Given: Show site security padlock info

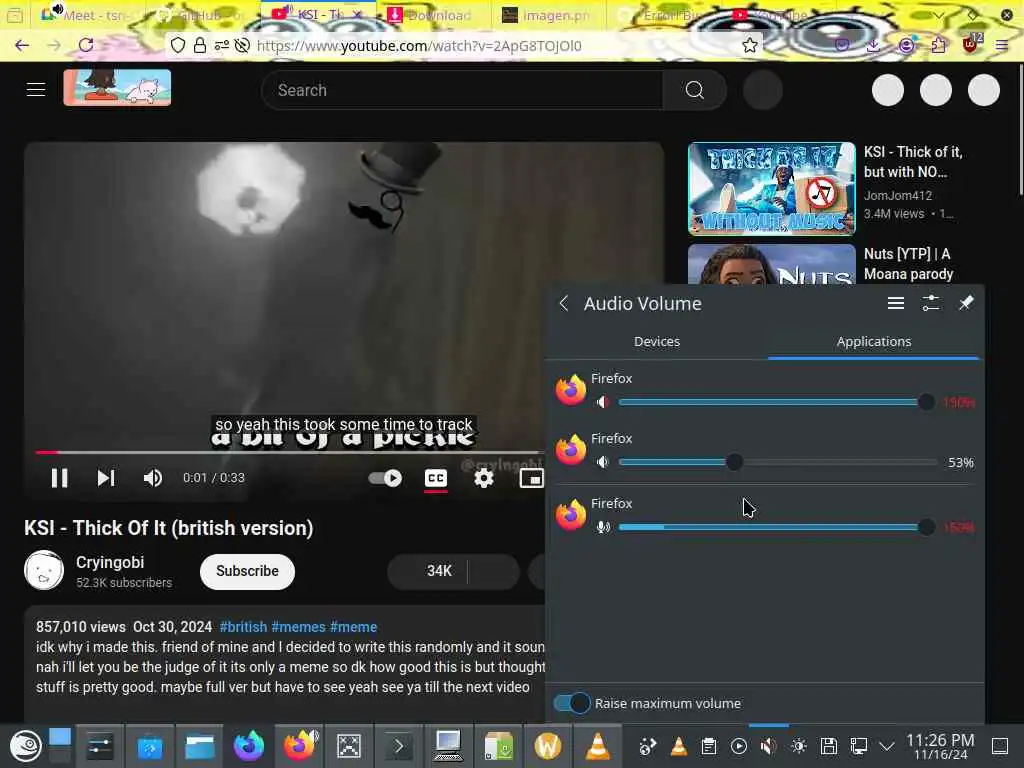Looking at the screenshot, I should tap(200, 45).
